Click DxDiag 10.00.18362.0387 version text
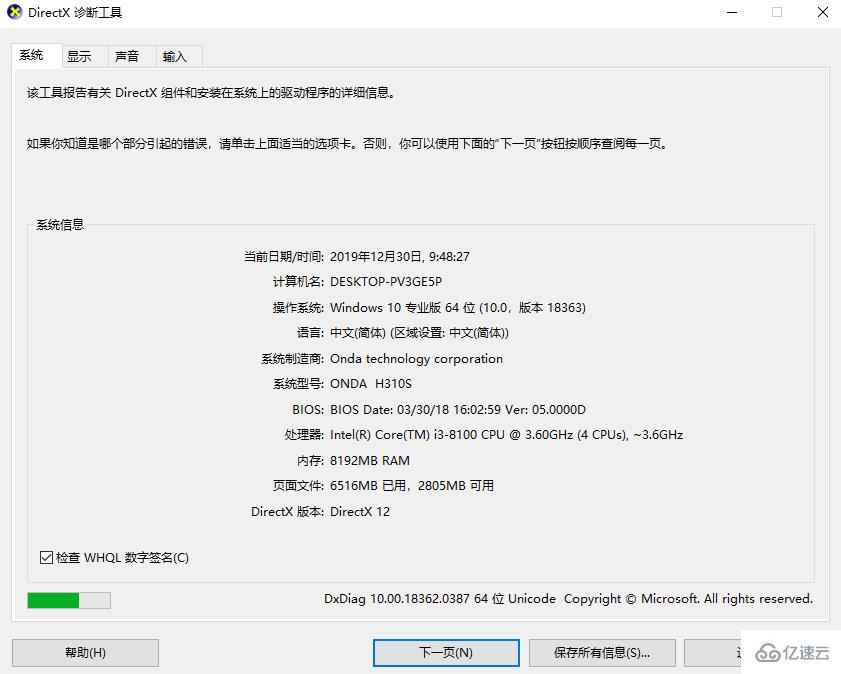This screenshot has height=674, width=841. click(x=440, y=599)
